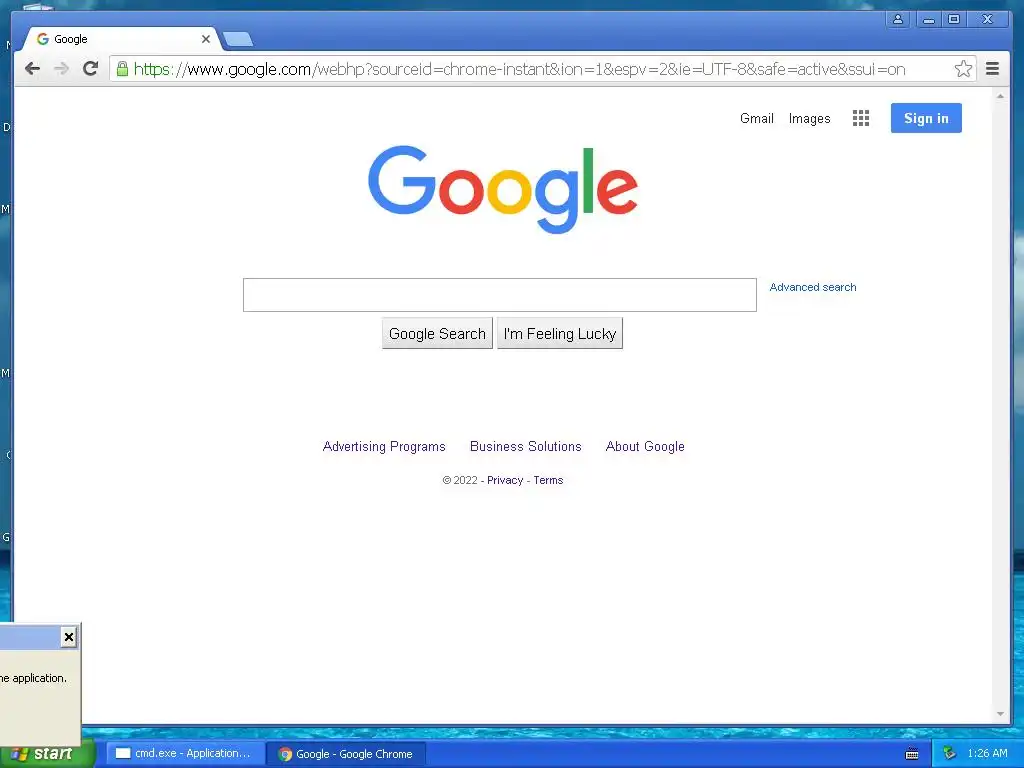This screenshot has height=768, width=1024.
Task: Reload the current Google page
Action: 91,69
